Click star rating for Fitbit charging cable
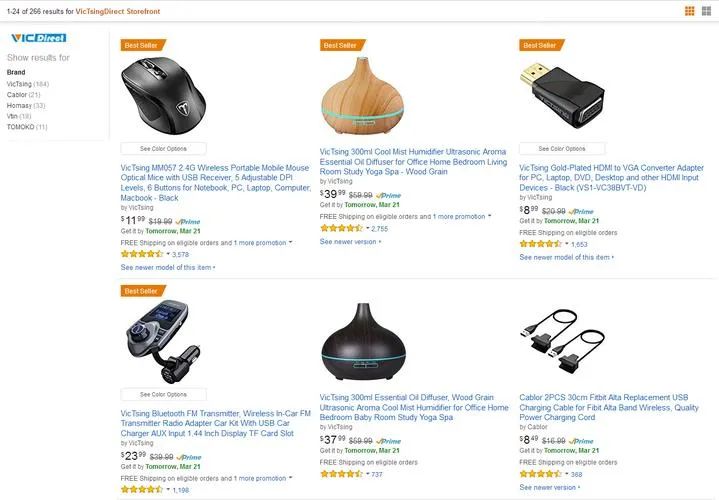This screenshot has height=500, width=719. 541,474
